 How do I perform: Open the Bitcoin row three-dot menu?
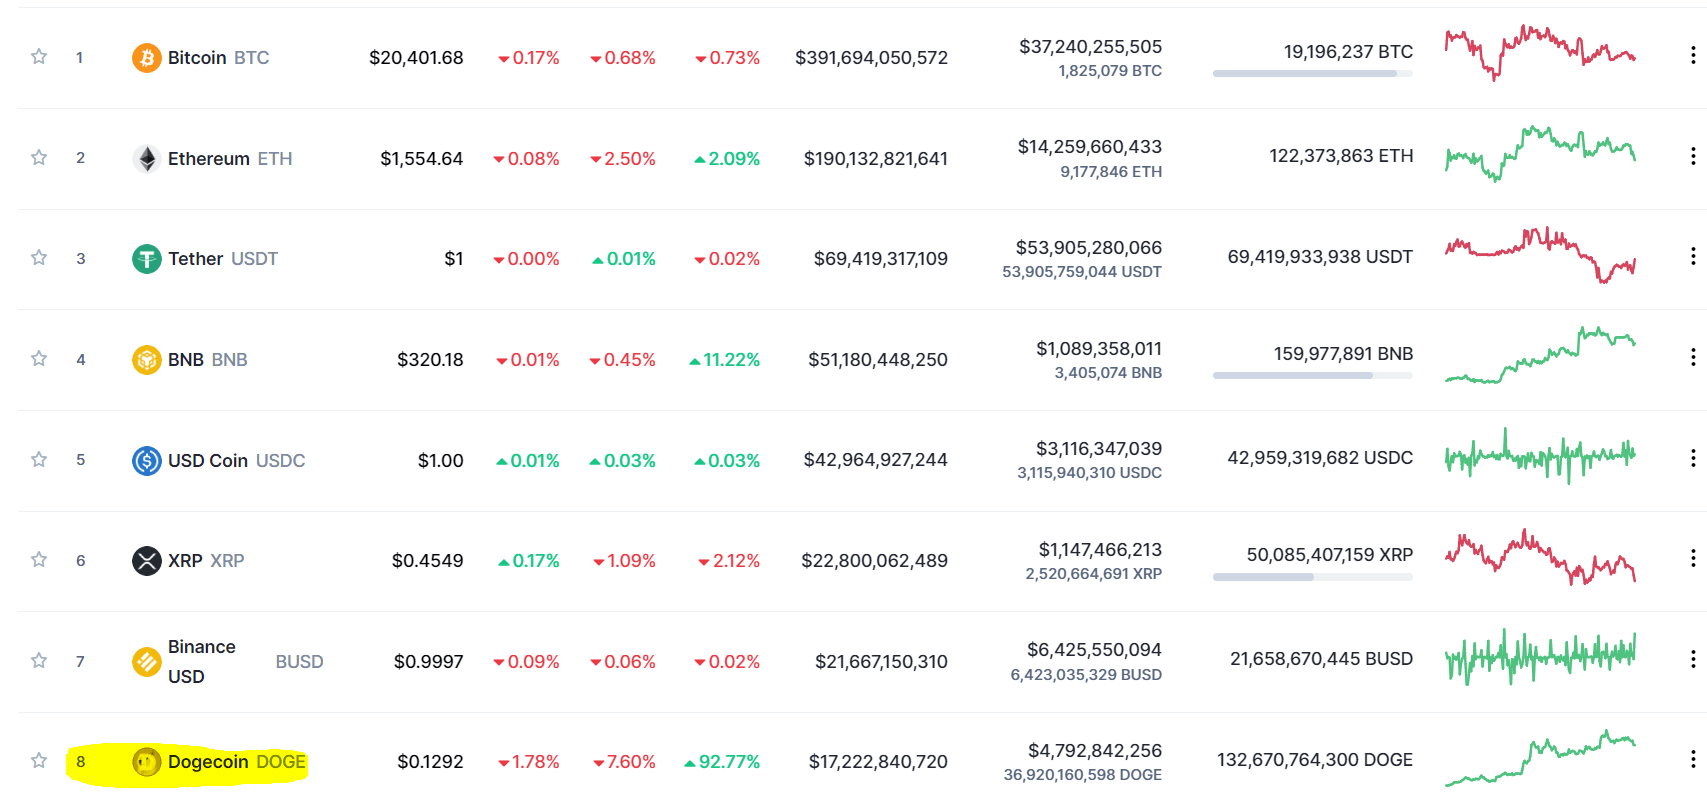point(1692,55)
